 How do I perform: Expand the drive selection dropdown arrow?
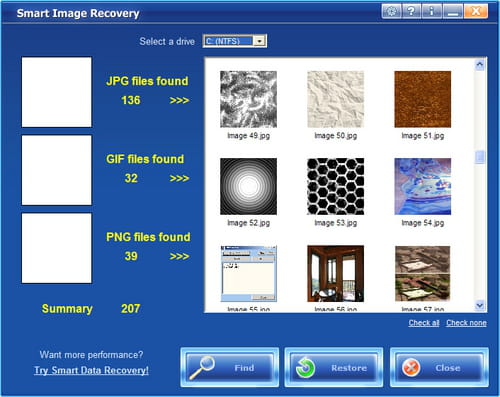[x=259, y=41]
